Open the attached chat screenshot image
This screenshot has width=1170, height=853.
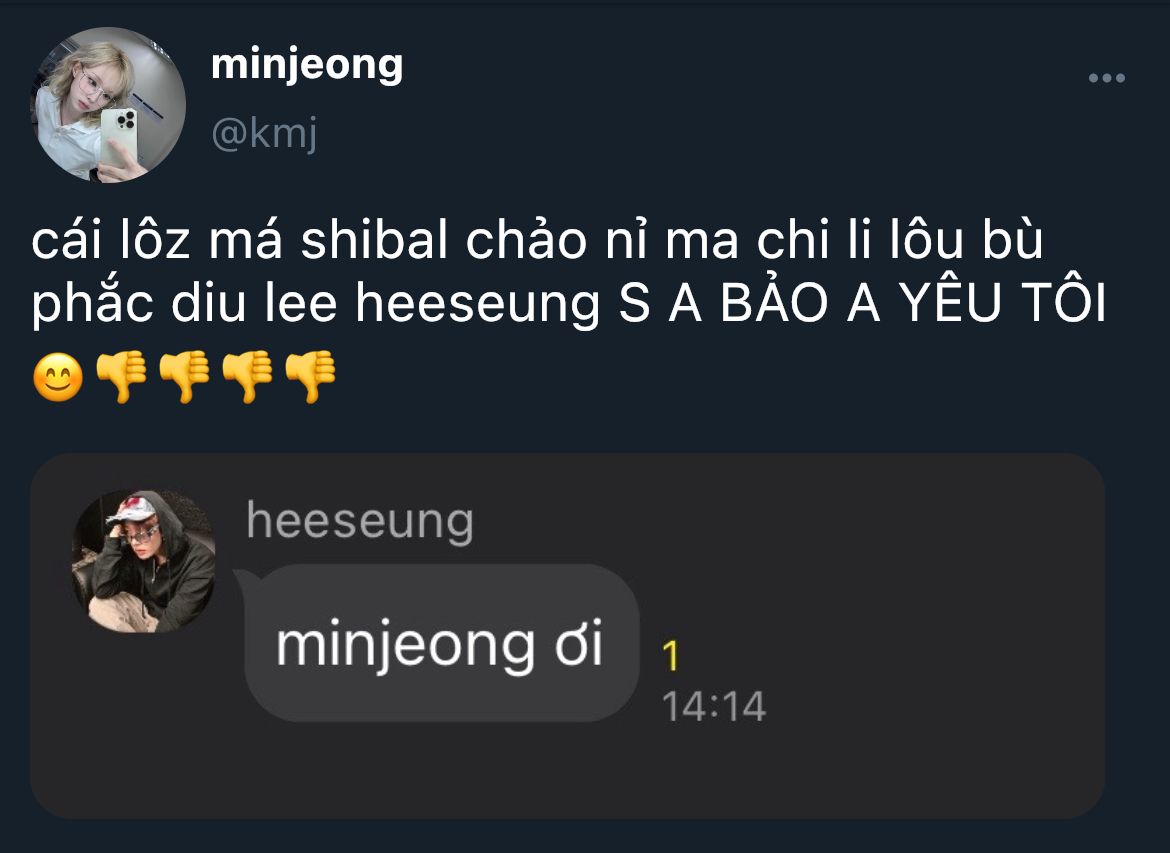(567, 636)
